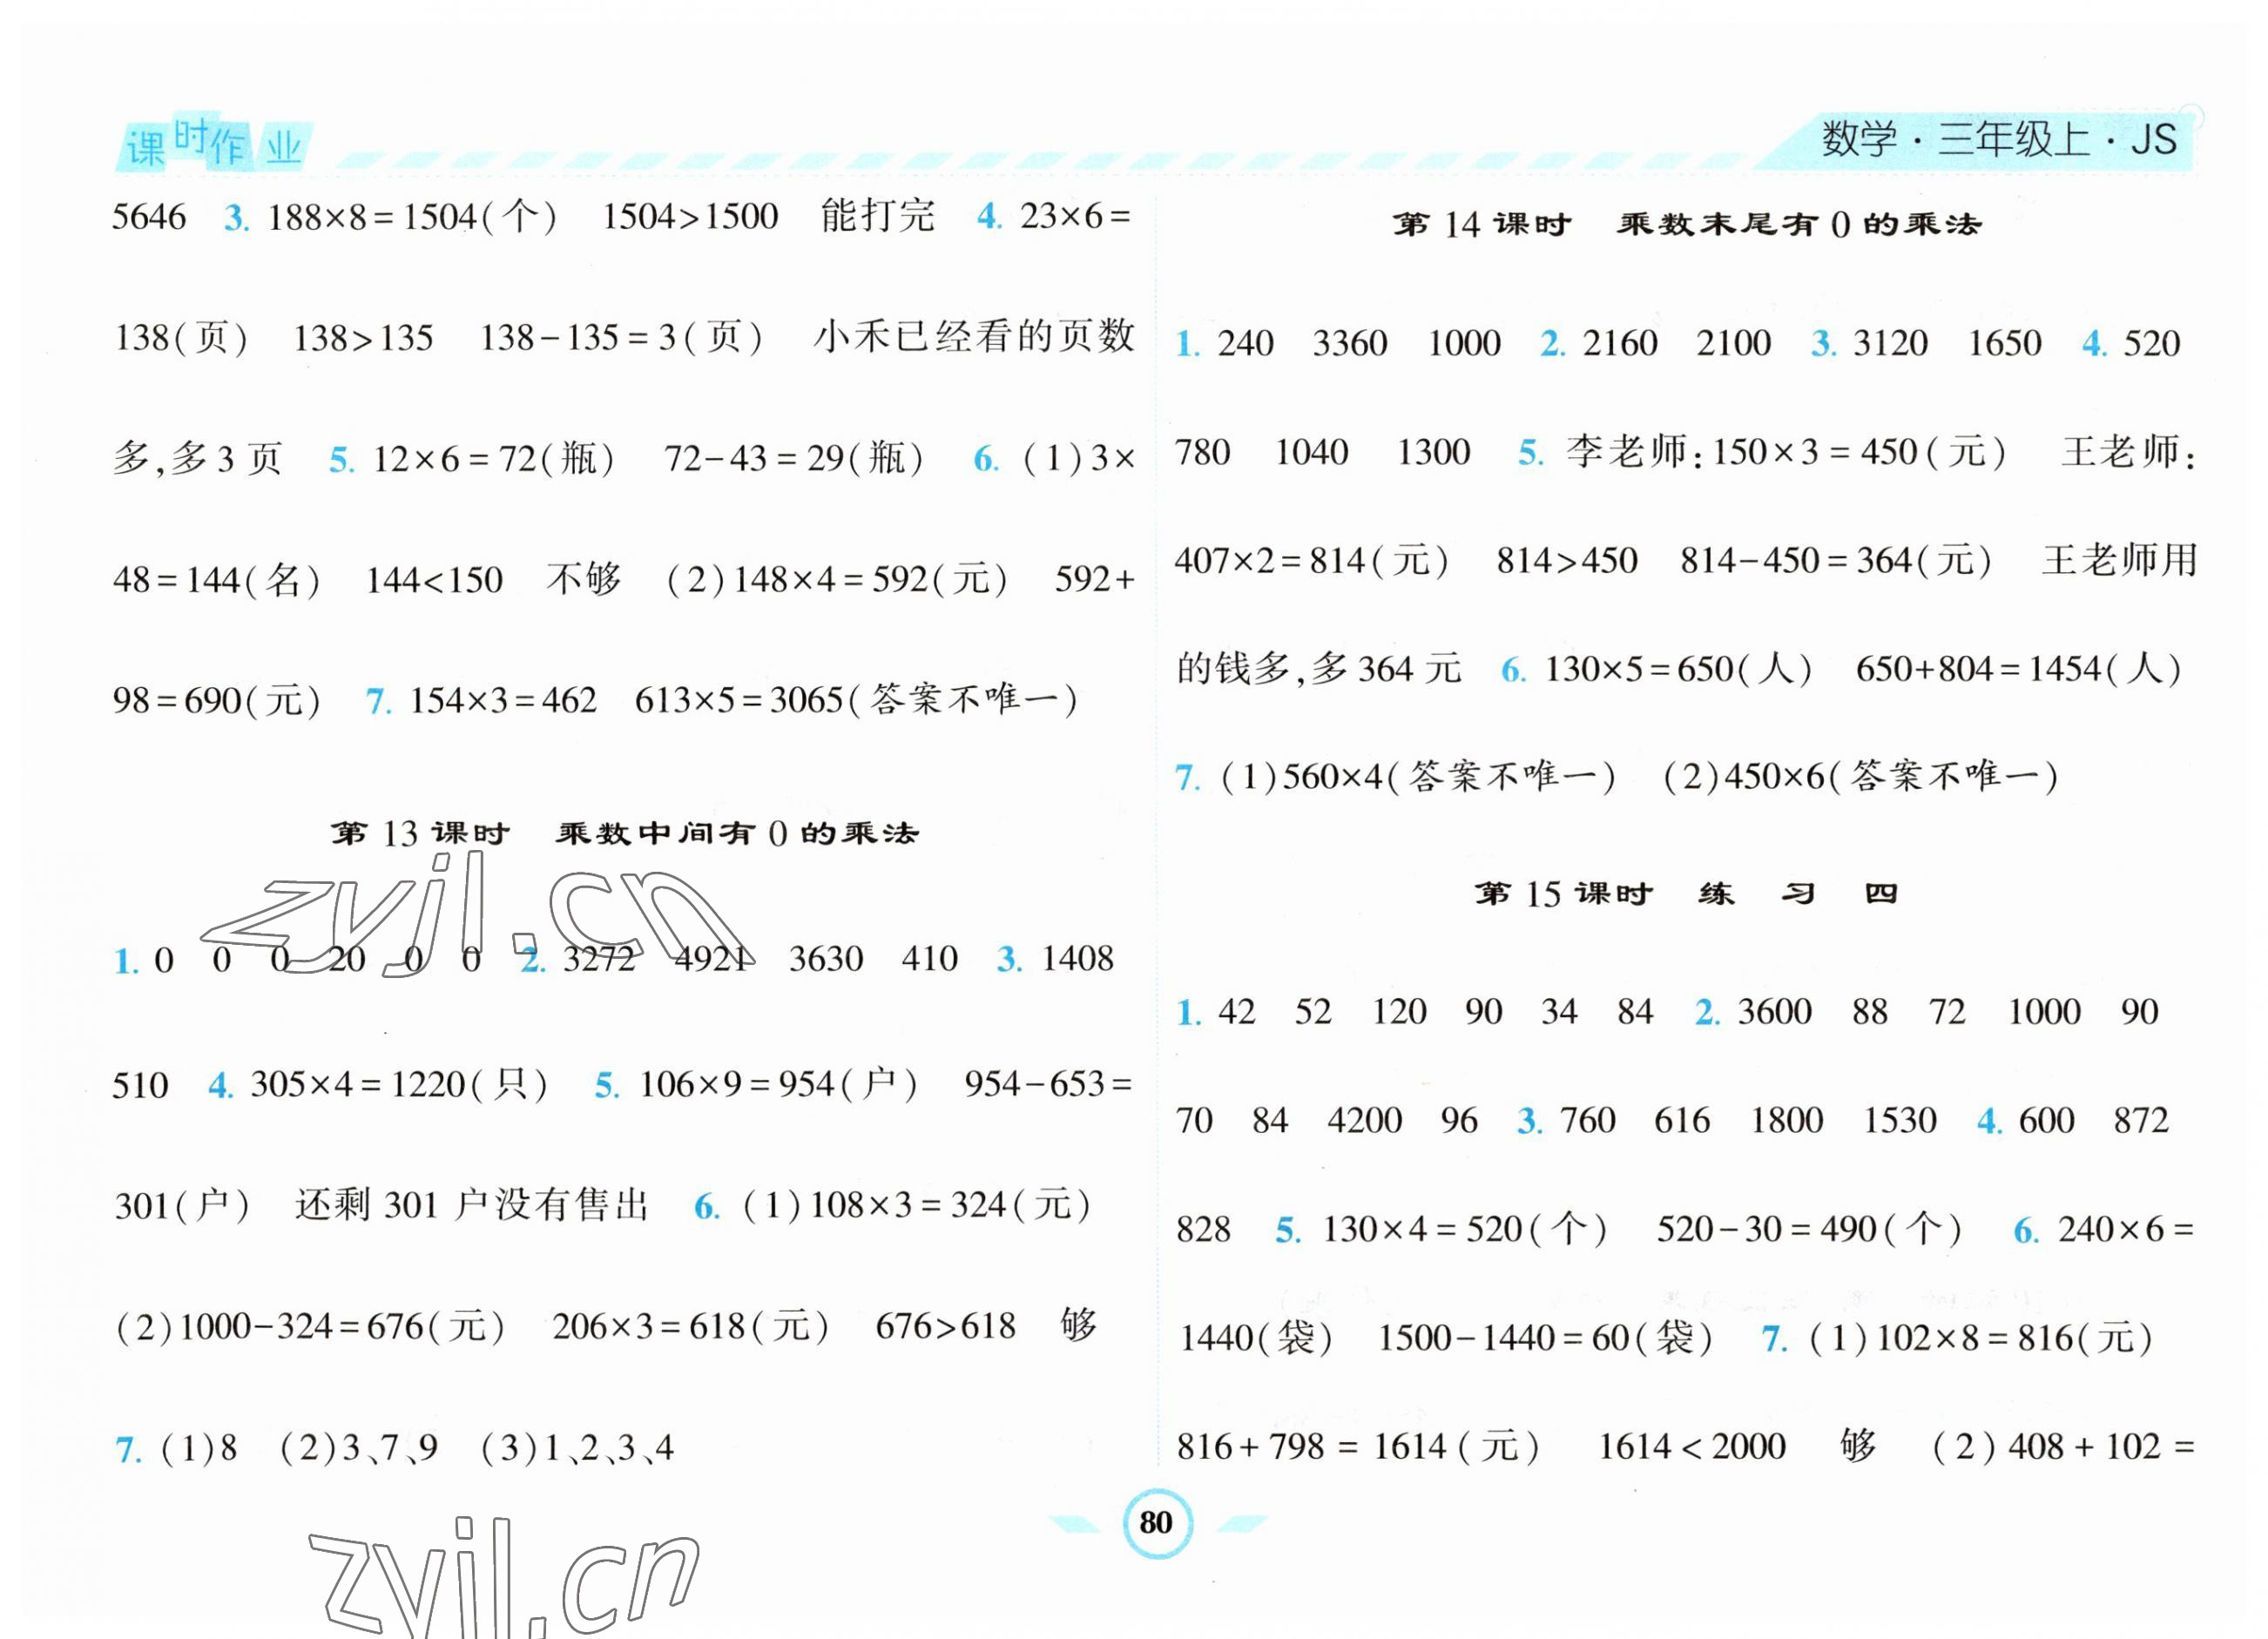Click the text '154×3=462'
Screen dimensions: 2268x1639
503,700
